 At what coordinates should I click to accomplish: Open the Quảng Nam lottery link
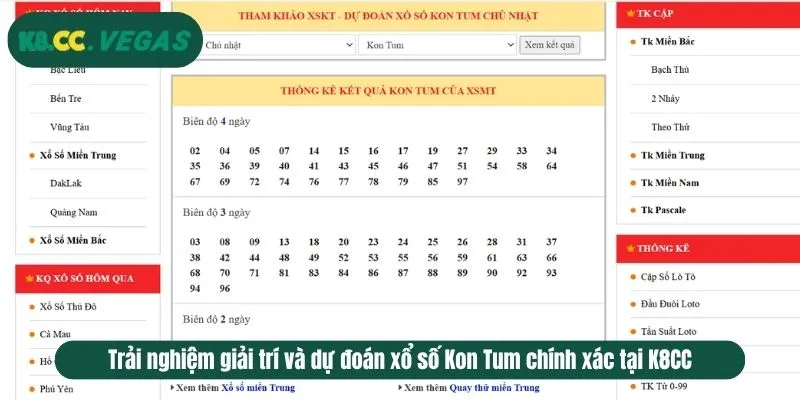pos(73,212)
